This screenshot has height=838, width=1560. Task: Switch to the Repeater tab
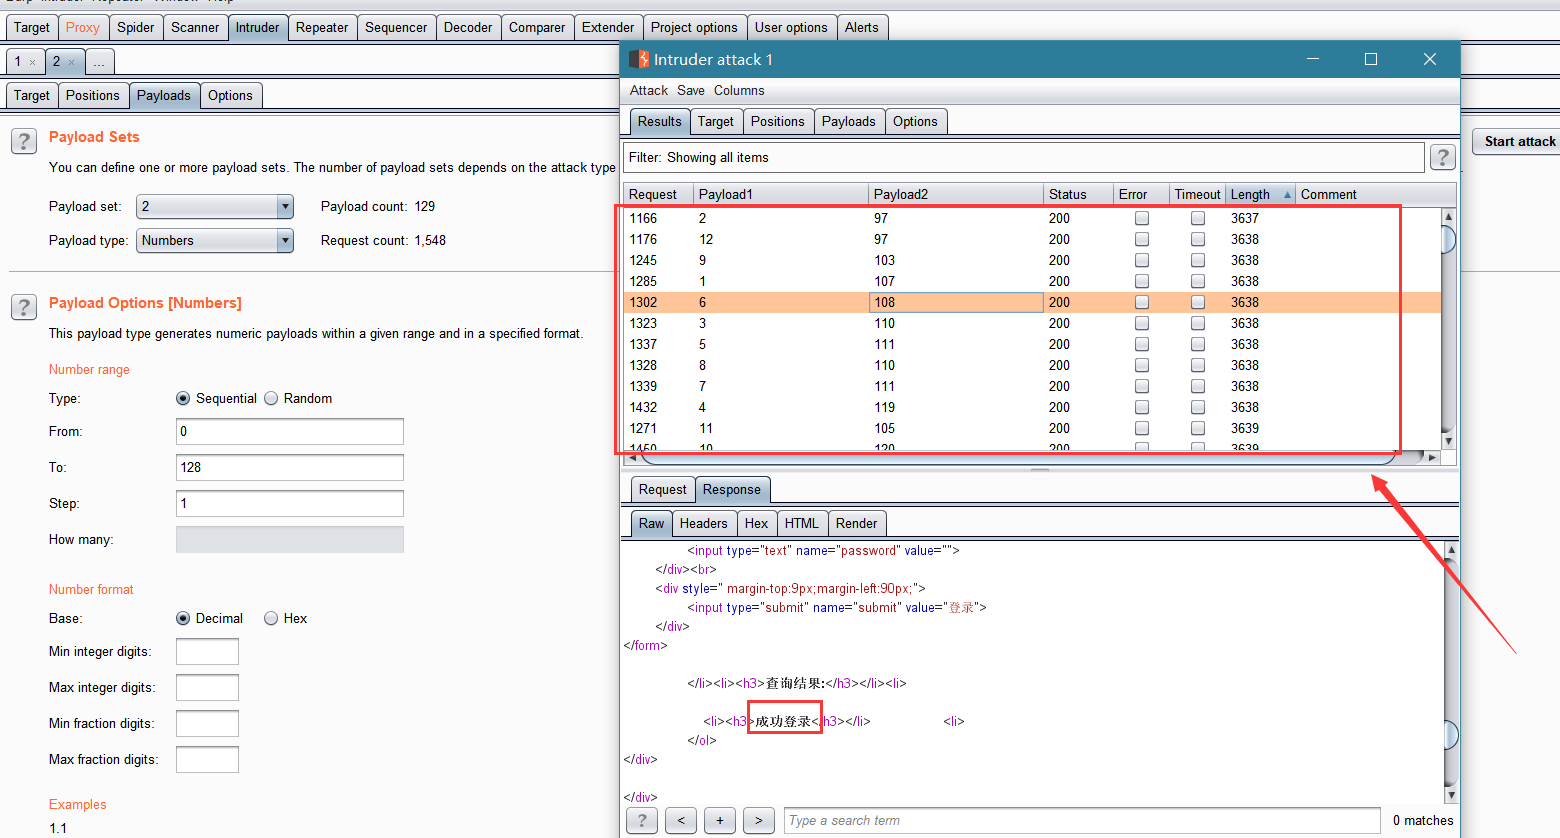point(322,27)
